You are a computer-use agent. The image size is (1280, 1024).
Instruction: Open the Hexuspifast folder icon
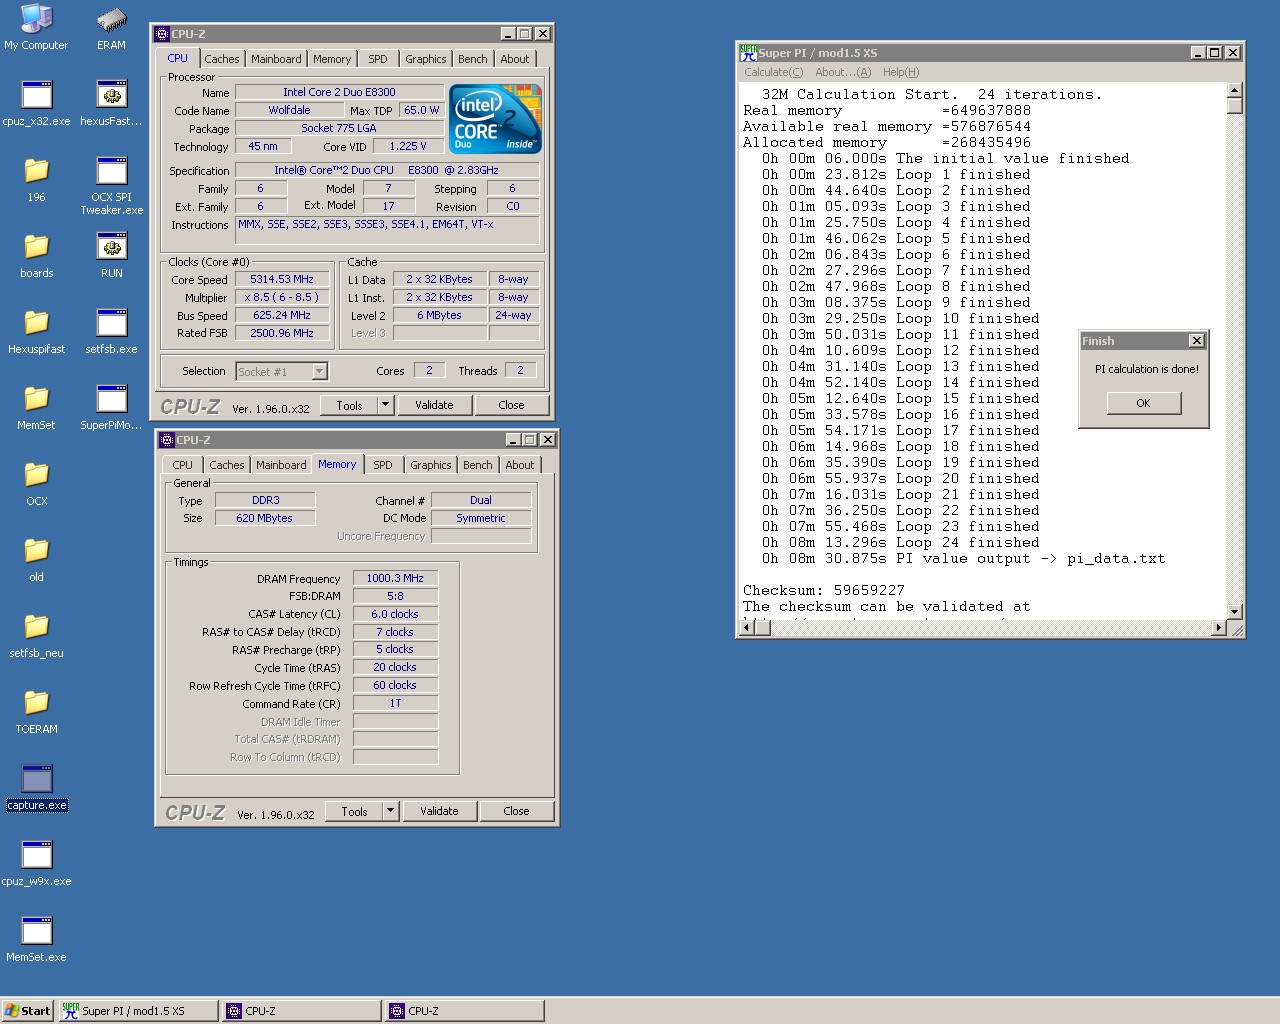tap(36, 332)
